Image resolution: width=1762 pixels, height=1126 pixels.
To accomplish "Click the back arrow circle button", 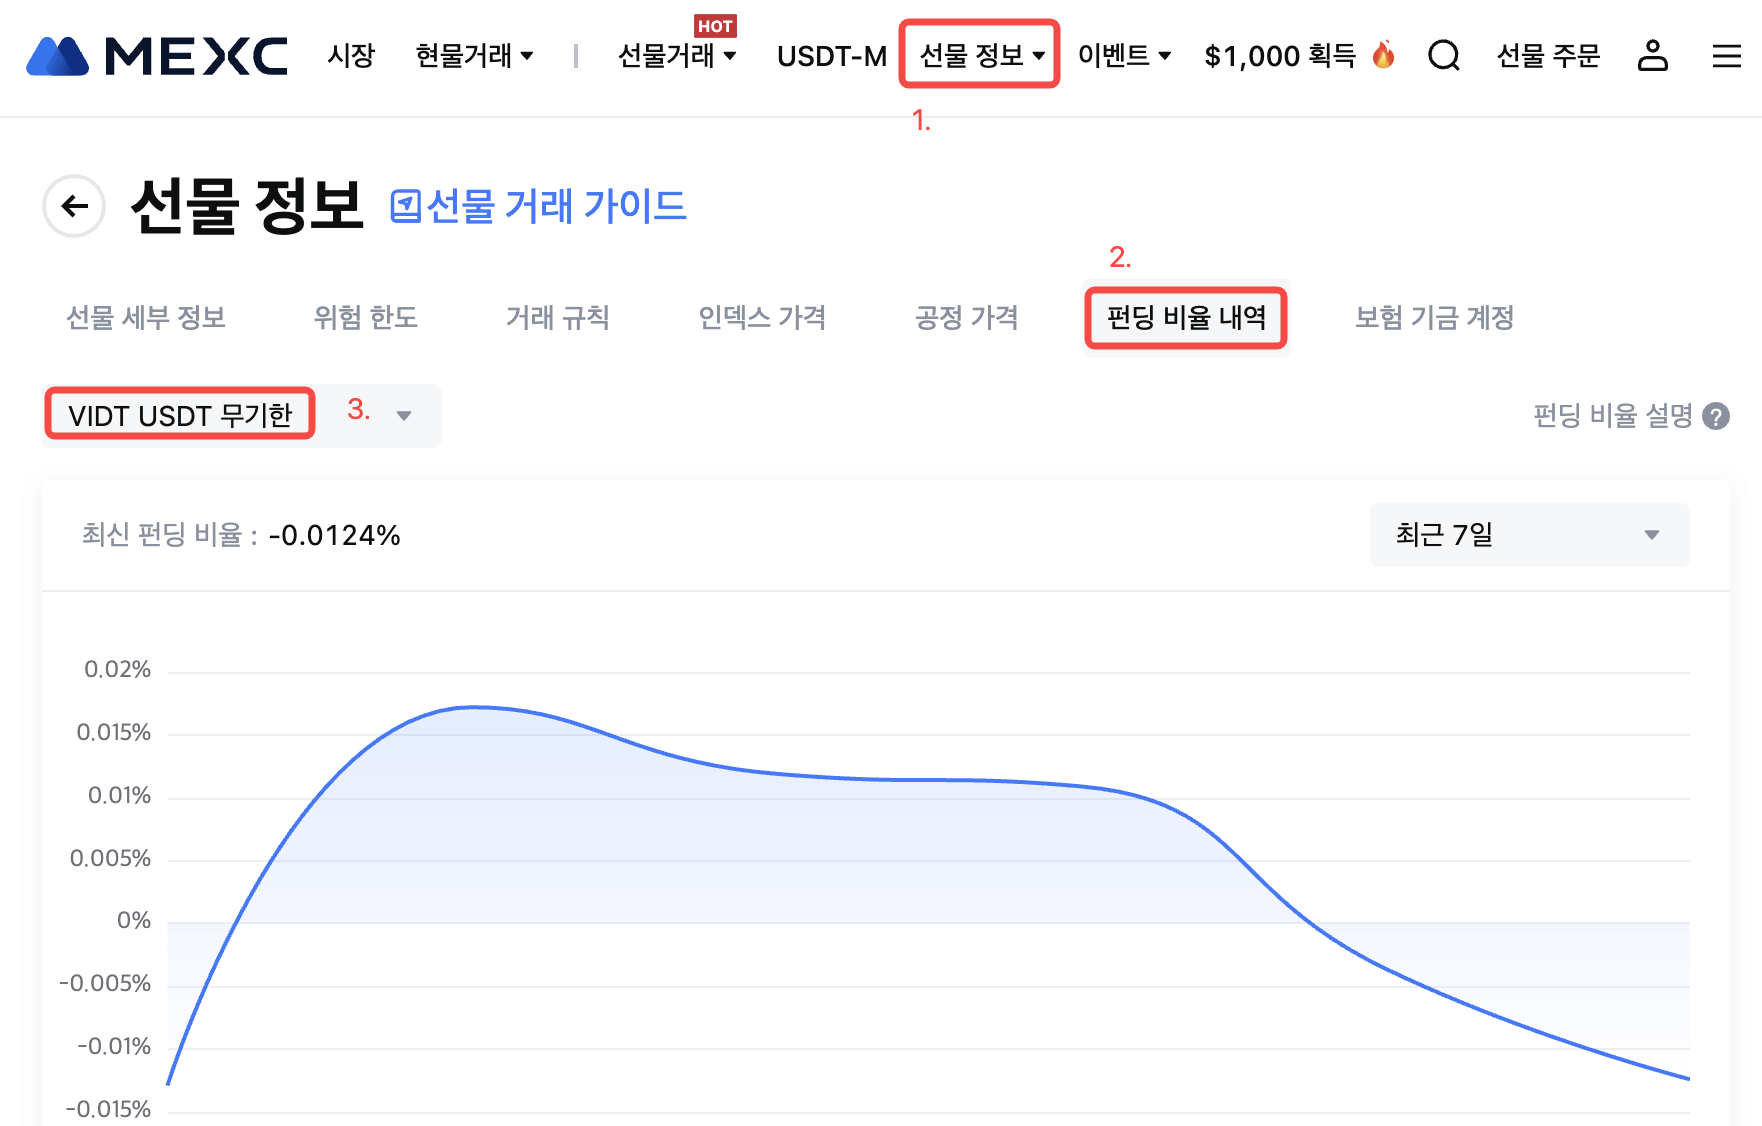I will pos(74,206).
